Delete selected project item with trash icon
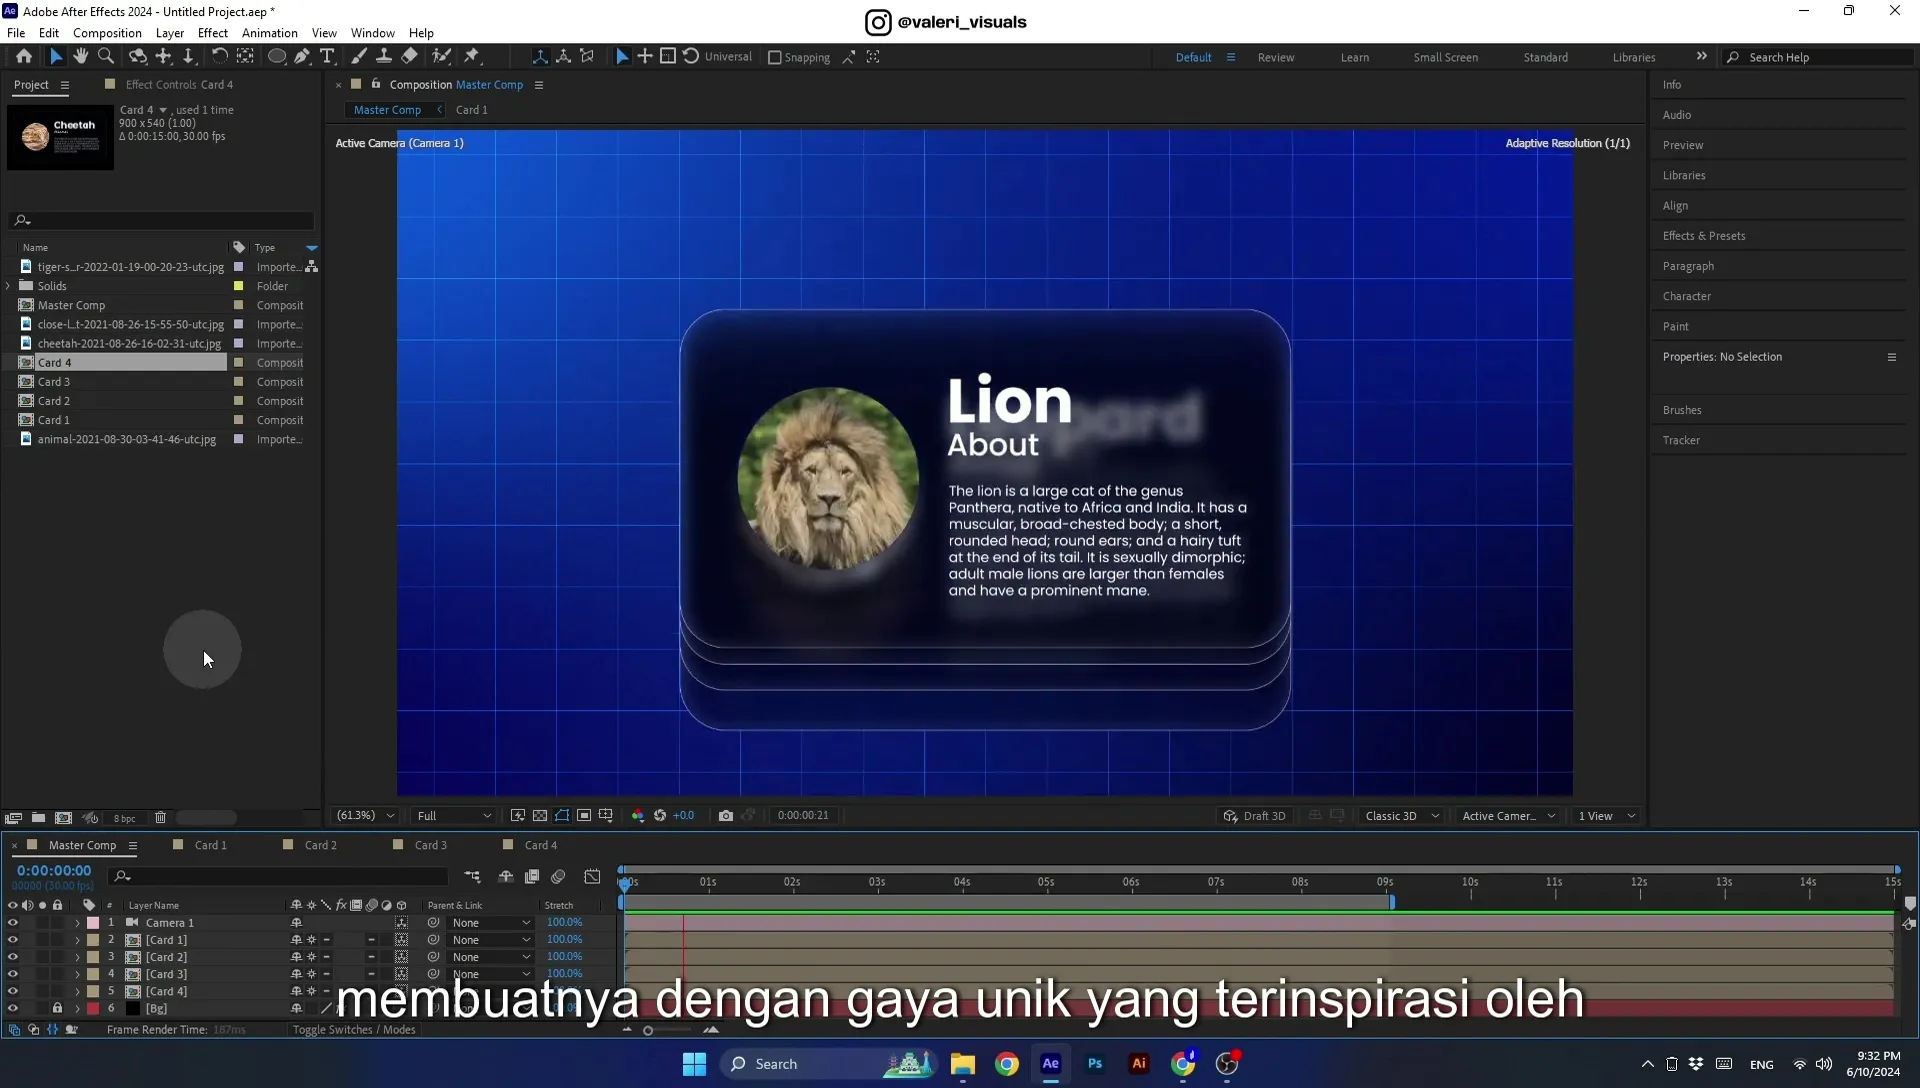Image resolution: width=1920 pixels, height=1088 pixels. (x=160, y=818)
